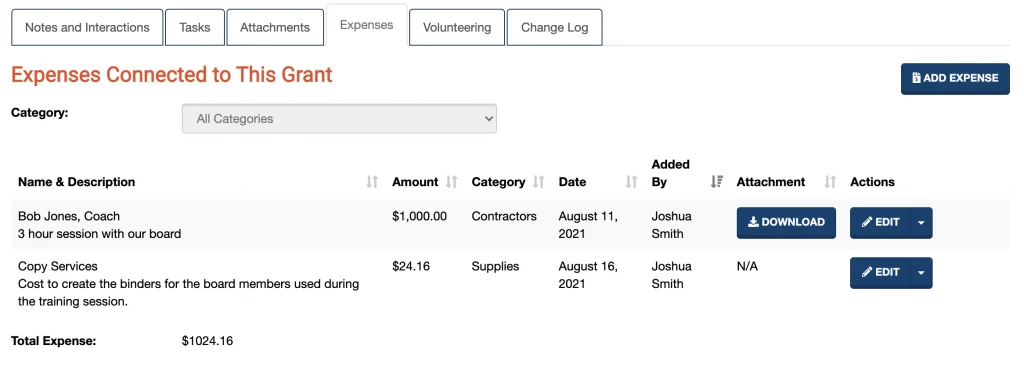Open the Notes and Interactions tab

tap(87, 27)
